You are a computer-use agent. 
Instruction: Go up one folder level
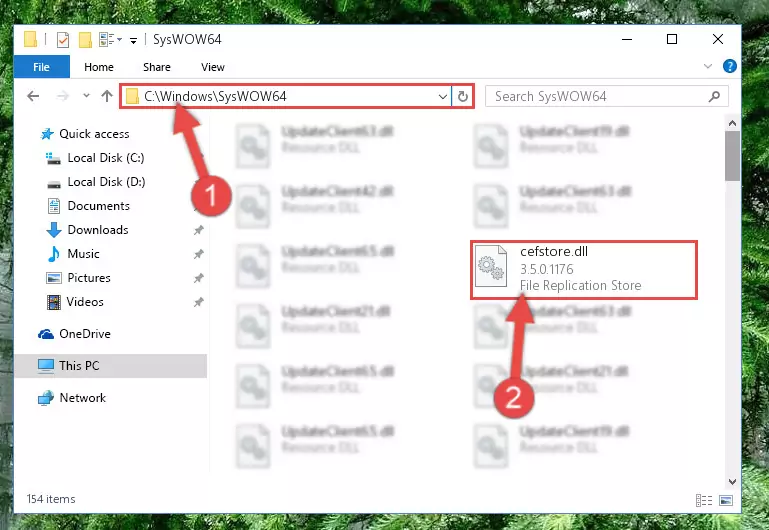pyautogui.click(x=107, y=96)
